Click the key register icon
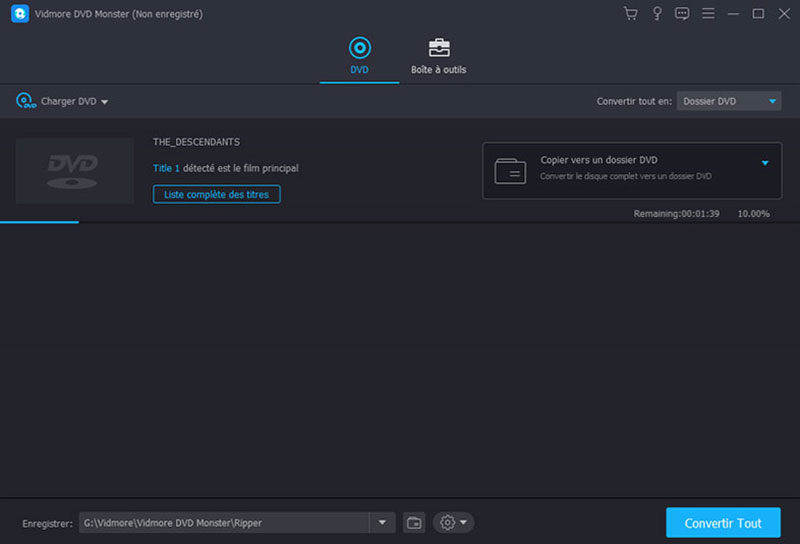This screenshot has width=800, height=544. [657, 13]
